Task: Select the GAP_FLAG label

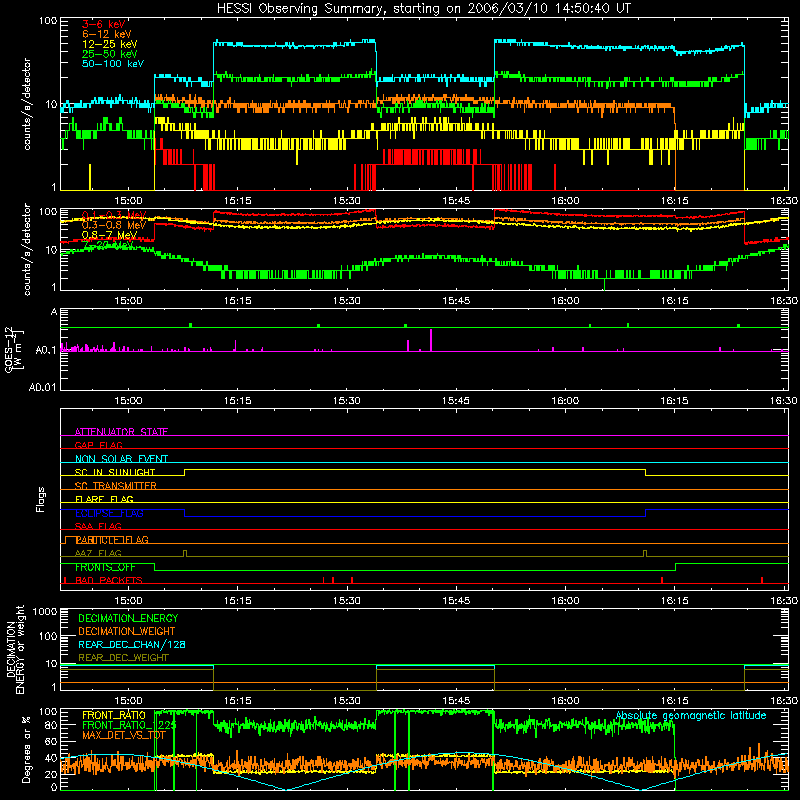Action: (98, 445)
